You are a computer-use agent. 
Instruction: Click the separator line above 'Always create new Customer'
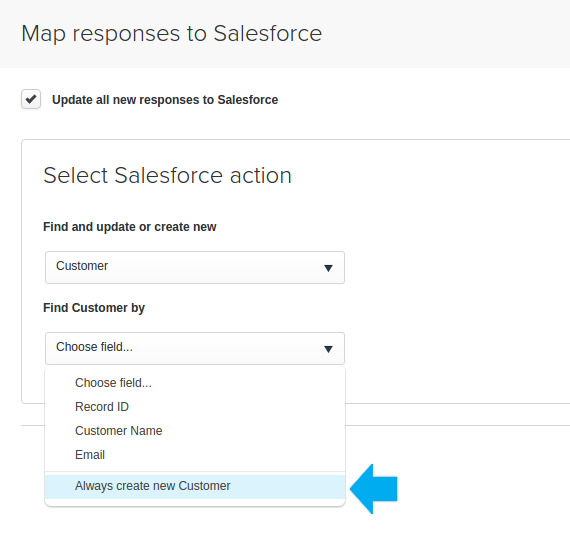pos(195,472)
